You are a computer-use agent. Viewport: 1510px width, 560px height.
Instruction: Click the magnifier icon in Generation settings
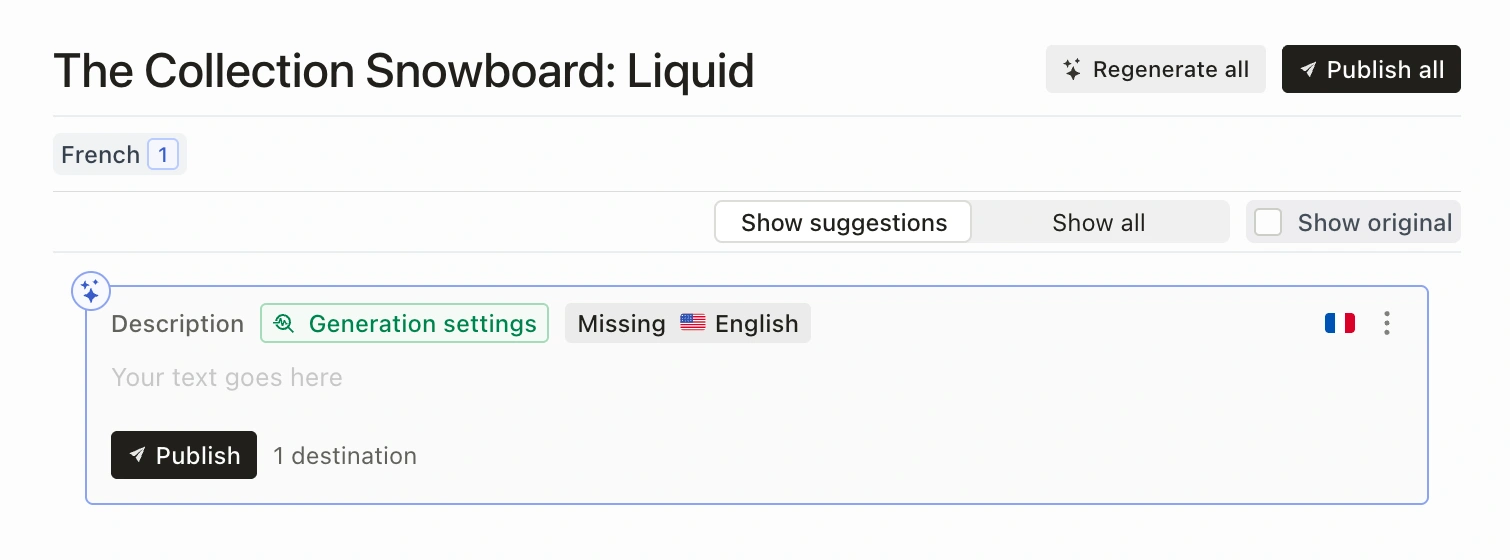click(x=284, y=324)
